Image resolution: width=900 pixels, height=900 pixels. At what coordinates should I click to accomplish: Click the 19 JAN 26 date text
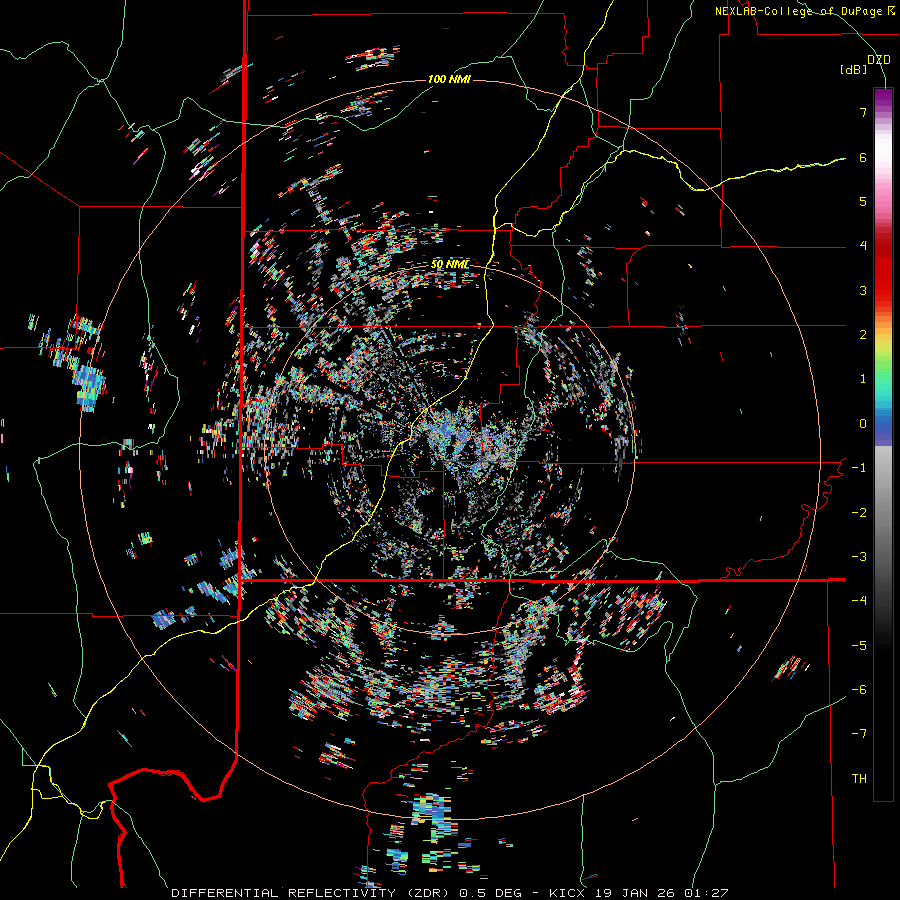(x=633, y=893)
